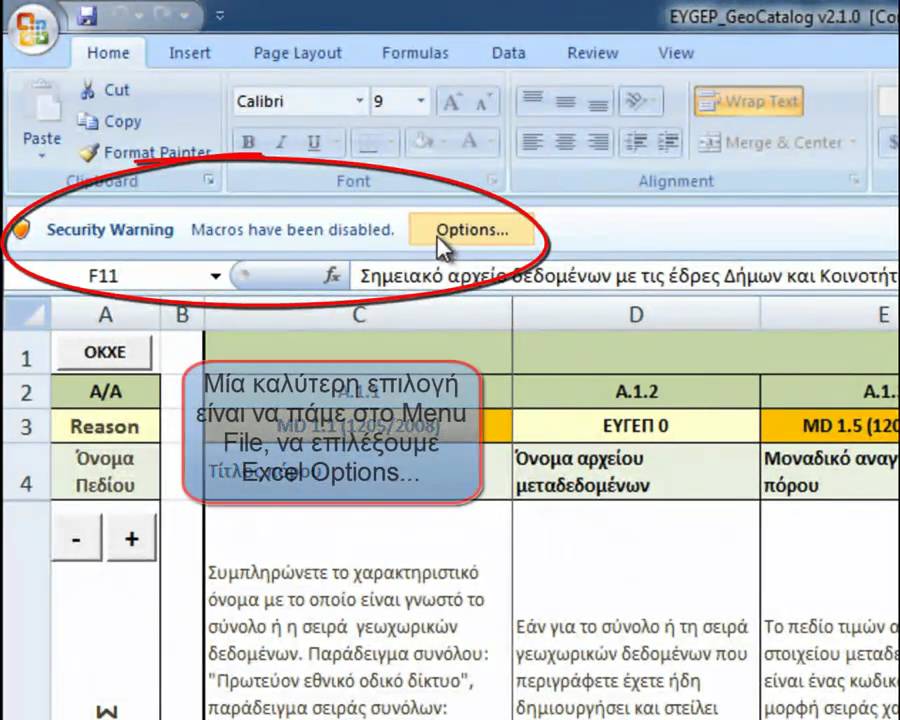
Task: Open the Insert ribbon tab
Action: point(189,53)
